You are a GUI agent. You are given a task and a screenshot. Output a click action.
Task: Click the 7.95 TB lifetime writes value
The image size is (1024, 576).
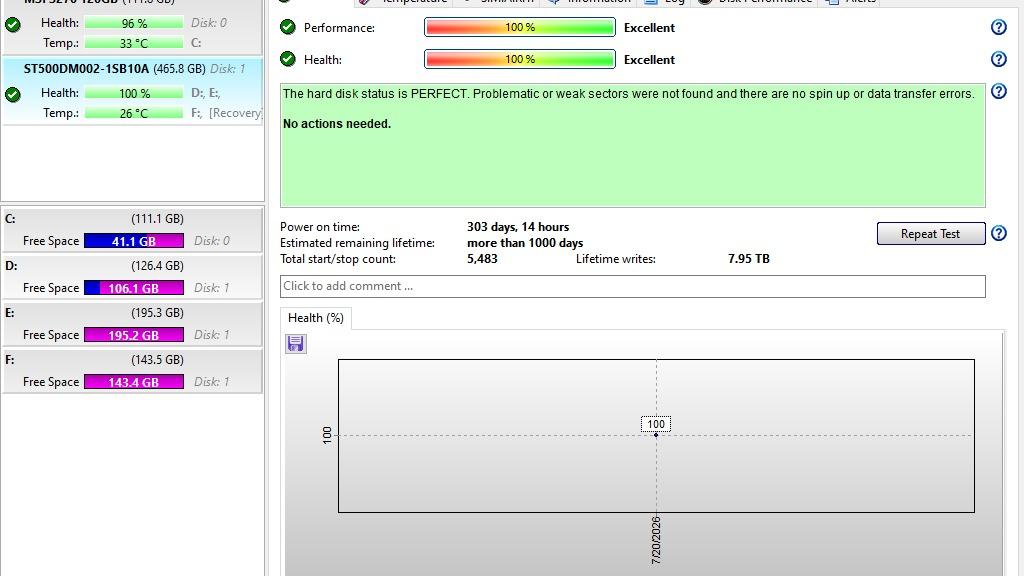pos(748,259)
